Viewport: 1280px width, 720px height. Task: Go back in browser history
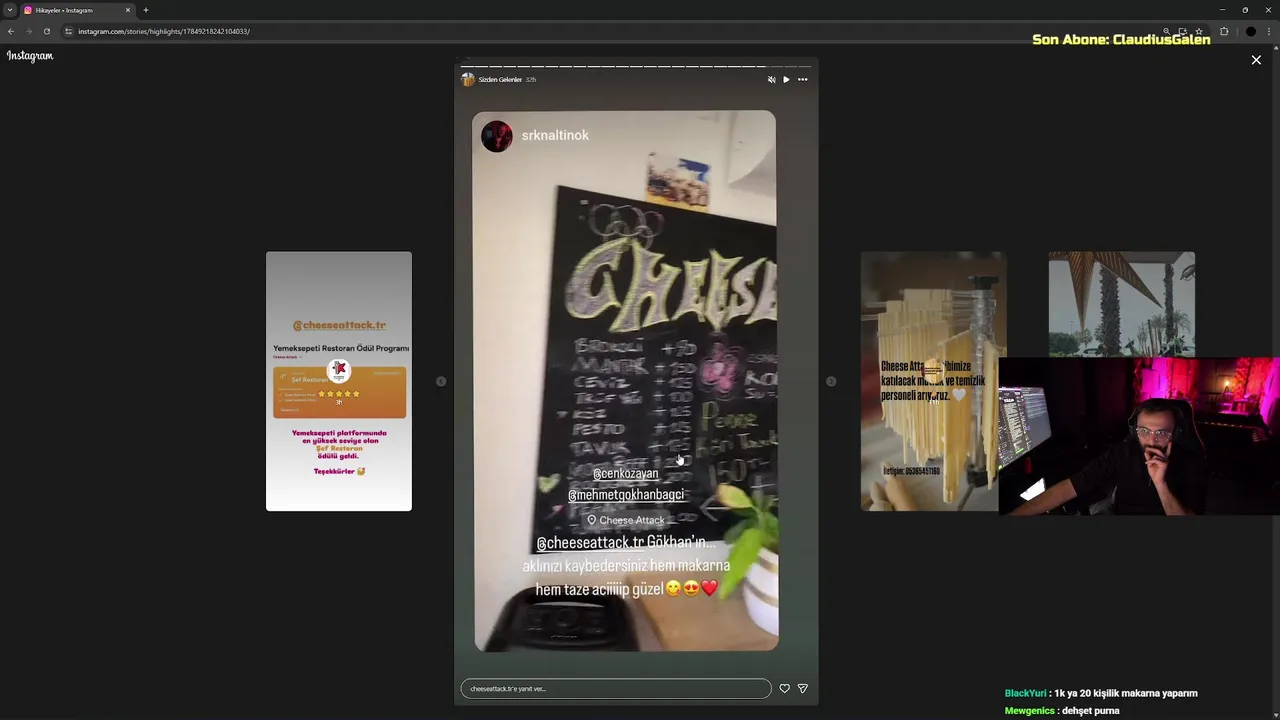click(x=11, y=31)
